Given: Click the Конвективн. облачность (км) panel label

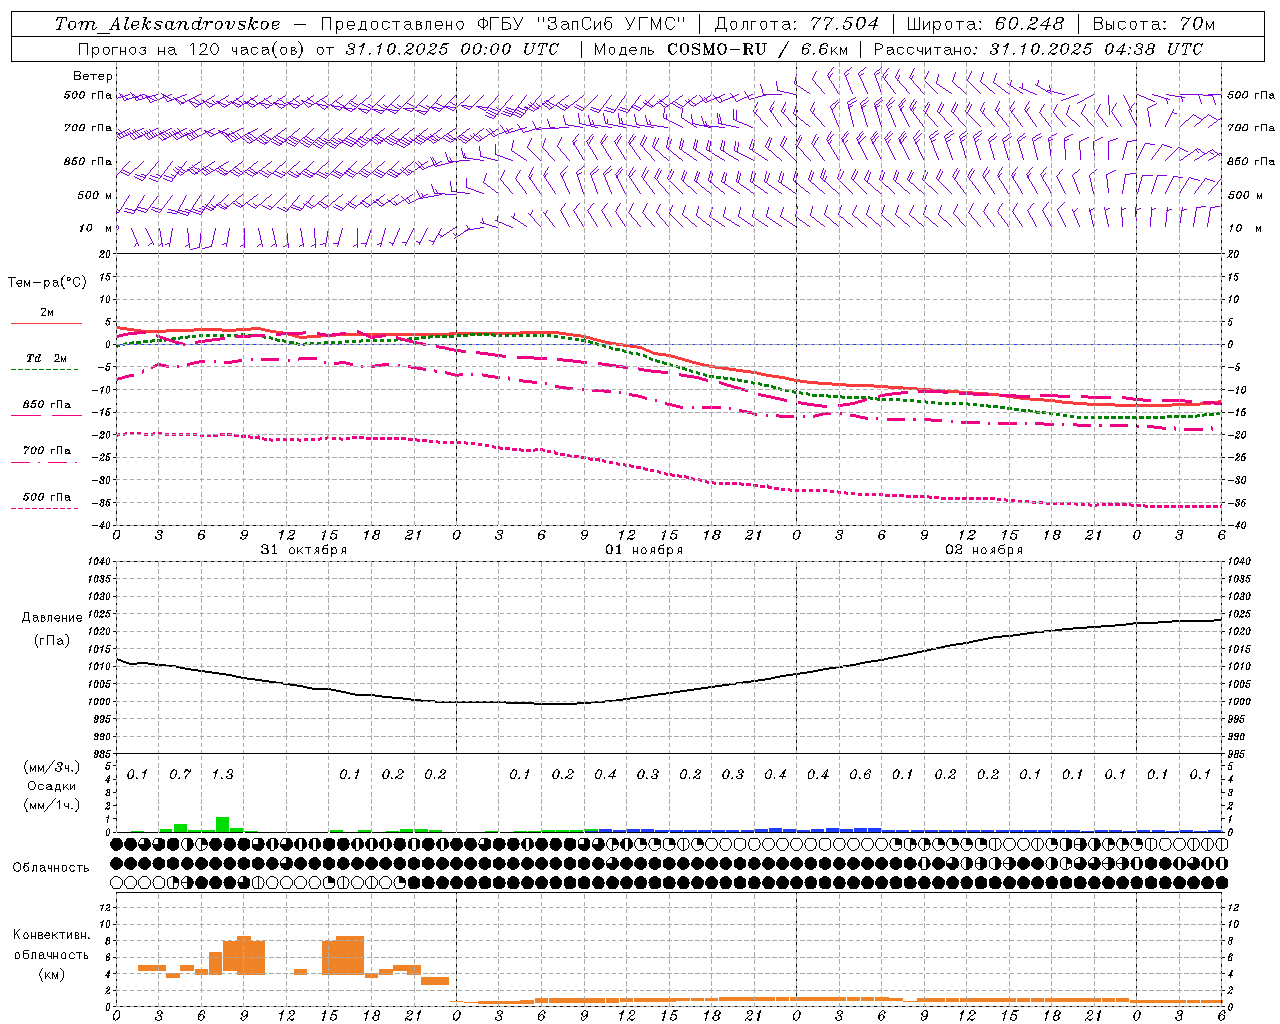Looking at the screenshot, I should [x=51, y=954].
